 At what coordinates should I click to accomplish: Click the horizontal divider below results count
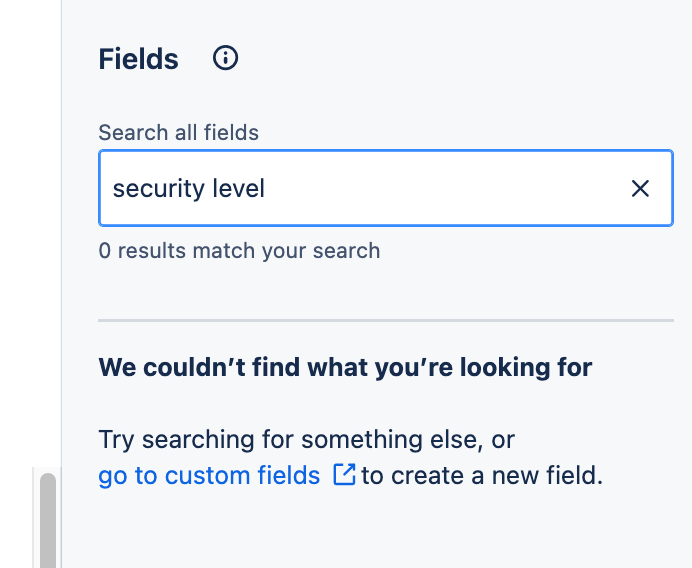[x=385, y=321]
